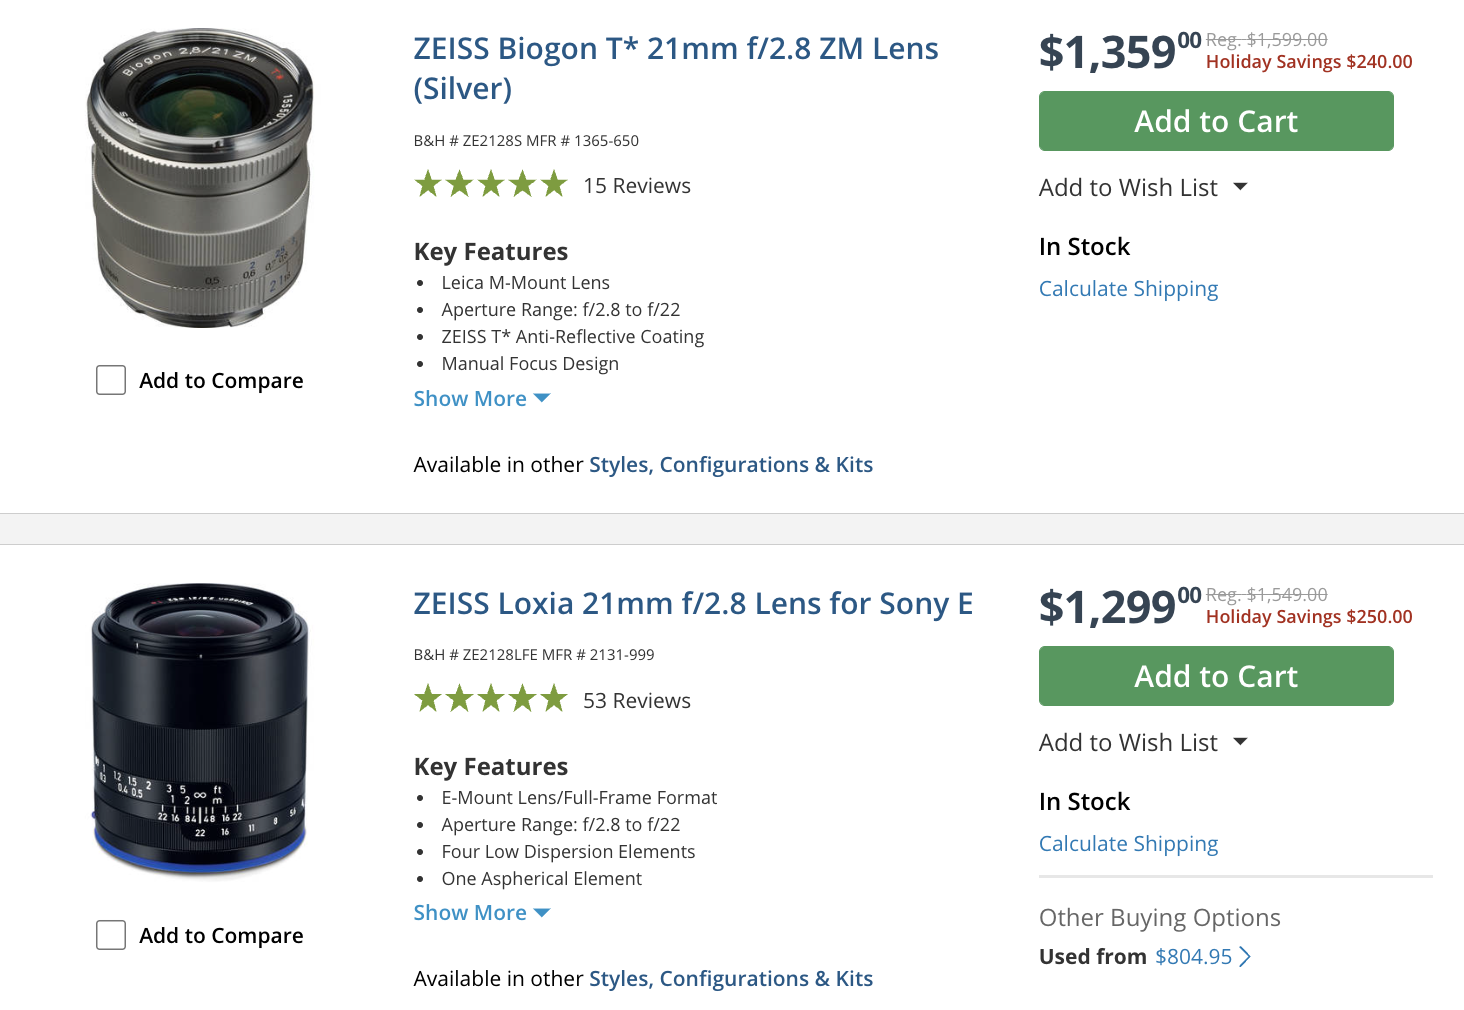
Task: Open Styles, Configurations & Kits for Biogon
Action: coord(731,465)
